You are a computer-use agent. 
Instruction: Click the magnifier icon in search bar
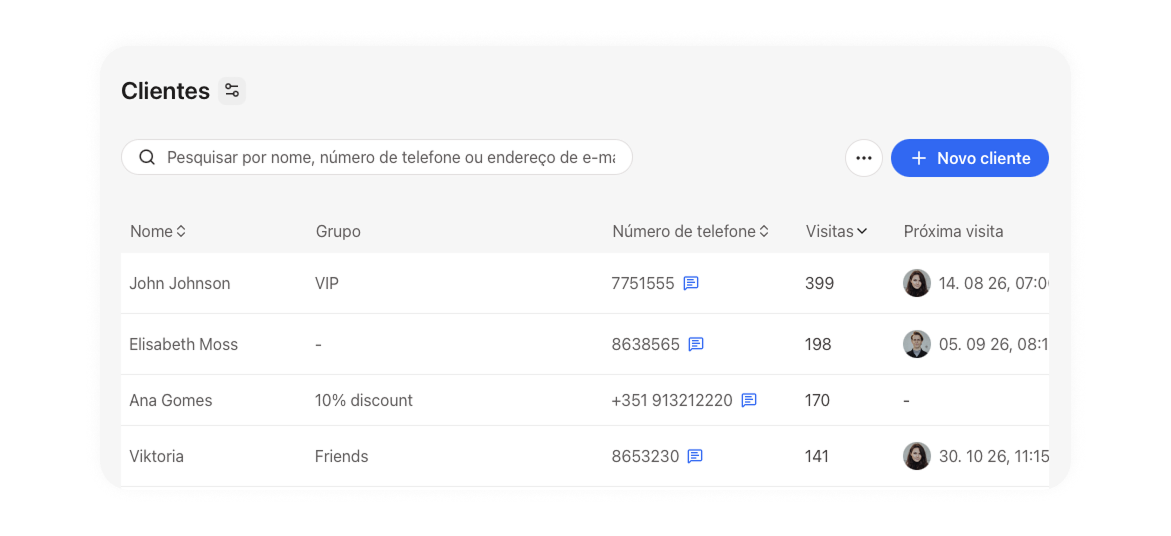point(147,158)
